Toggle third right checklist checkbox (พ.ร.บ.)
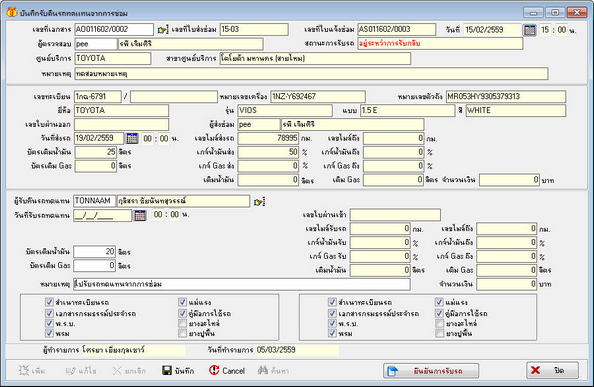The height and width of the screenshot is (387, 594). [332, 323]
